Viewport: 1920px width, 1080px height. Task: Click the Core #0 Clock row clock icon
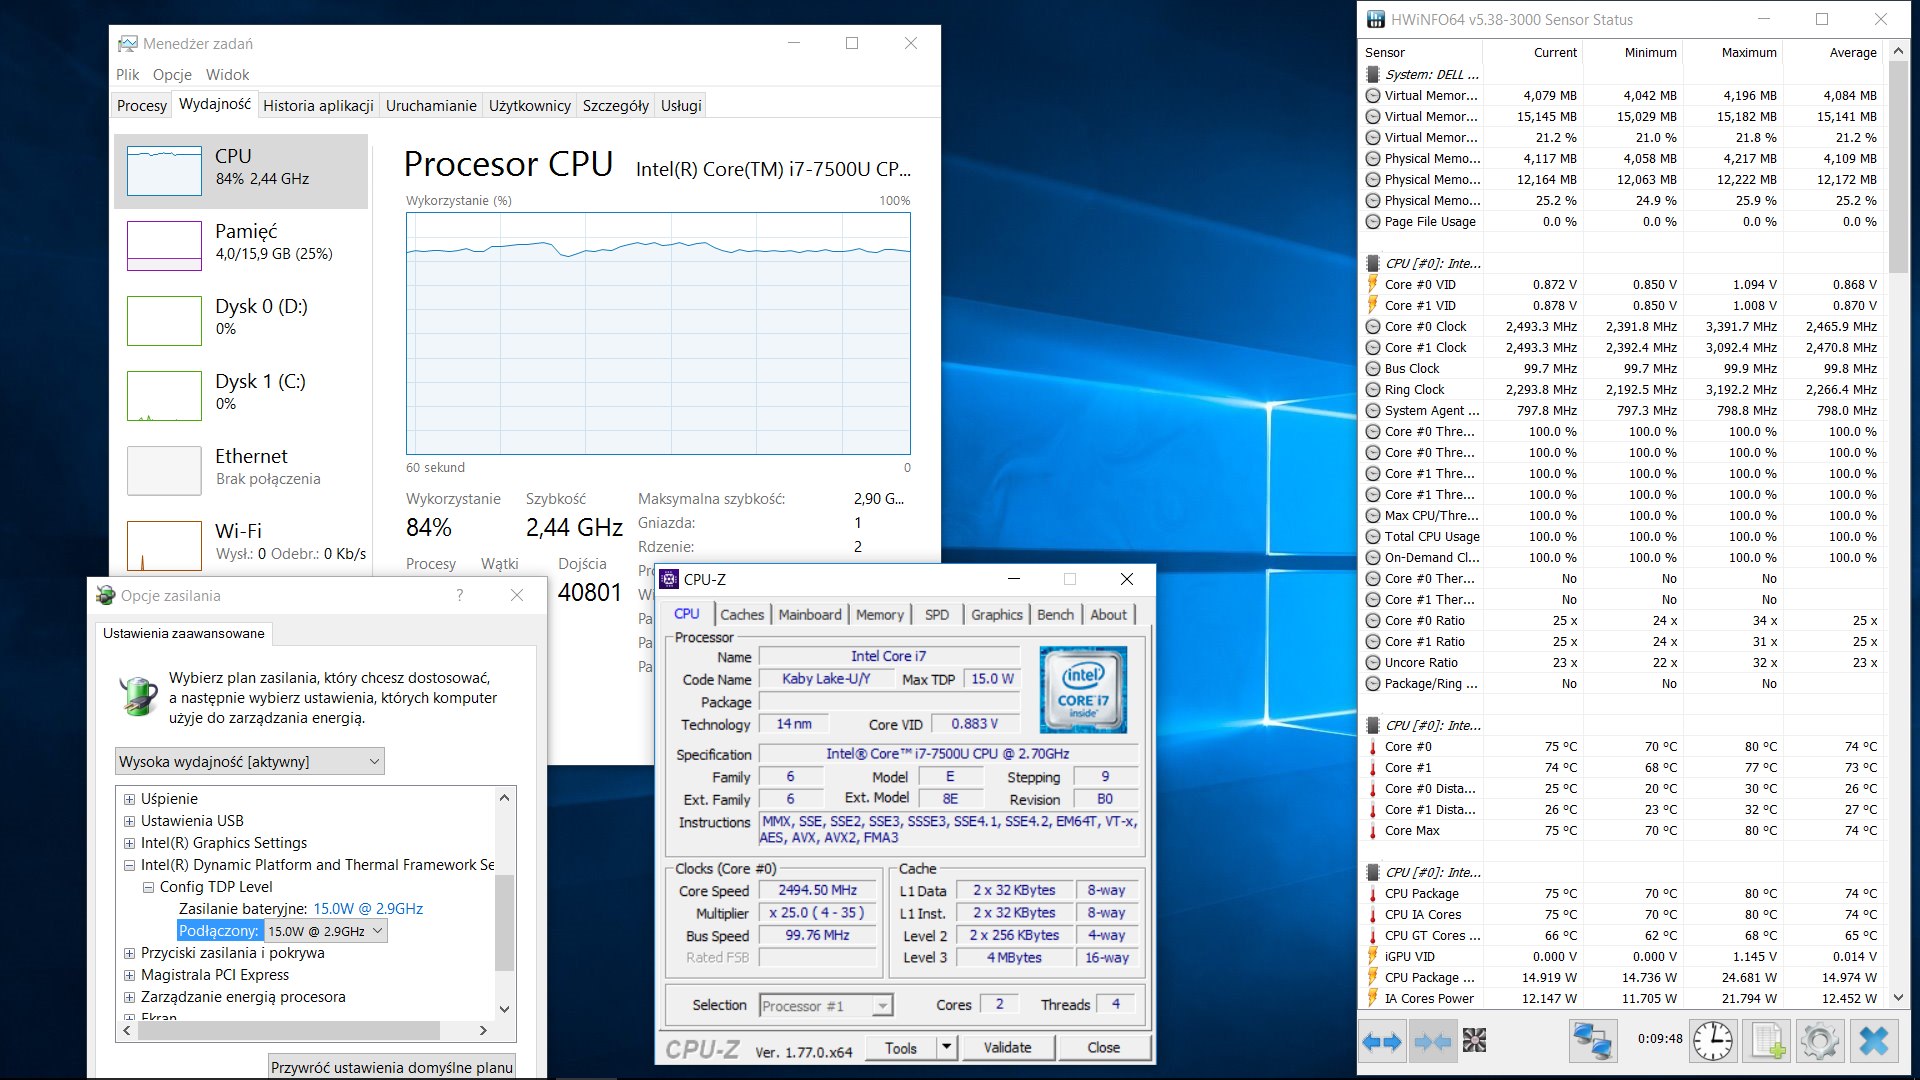point(1373,326)
